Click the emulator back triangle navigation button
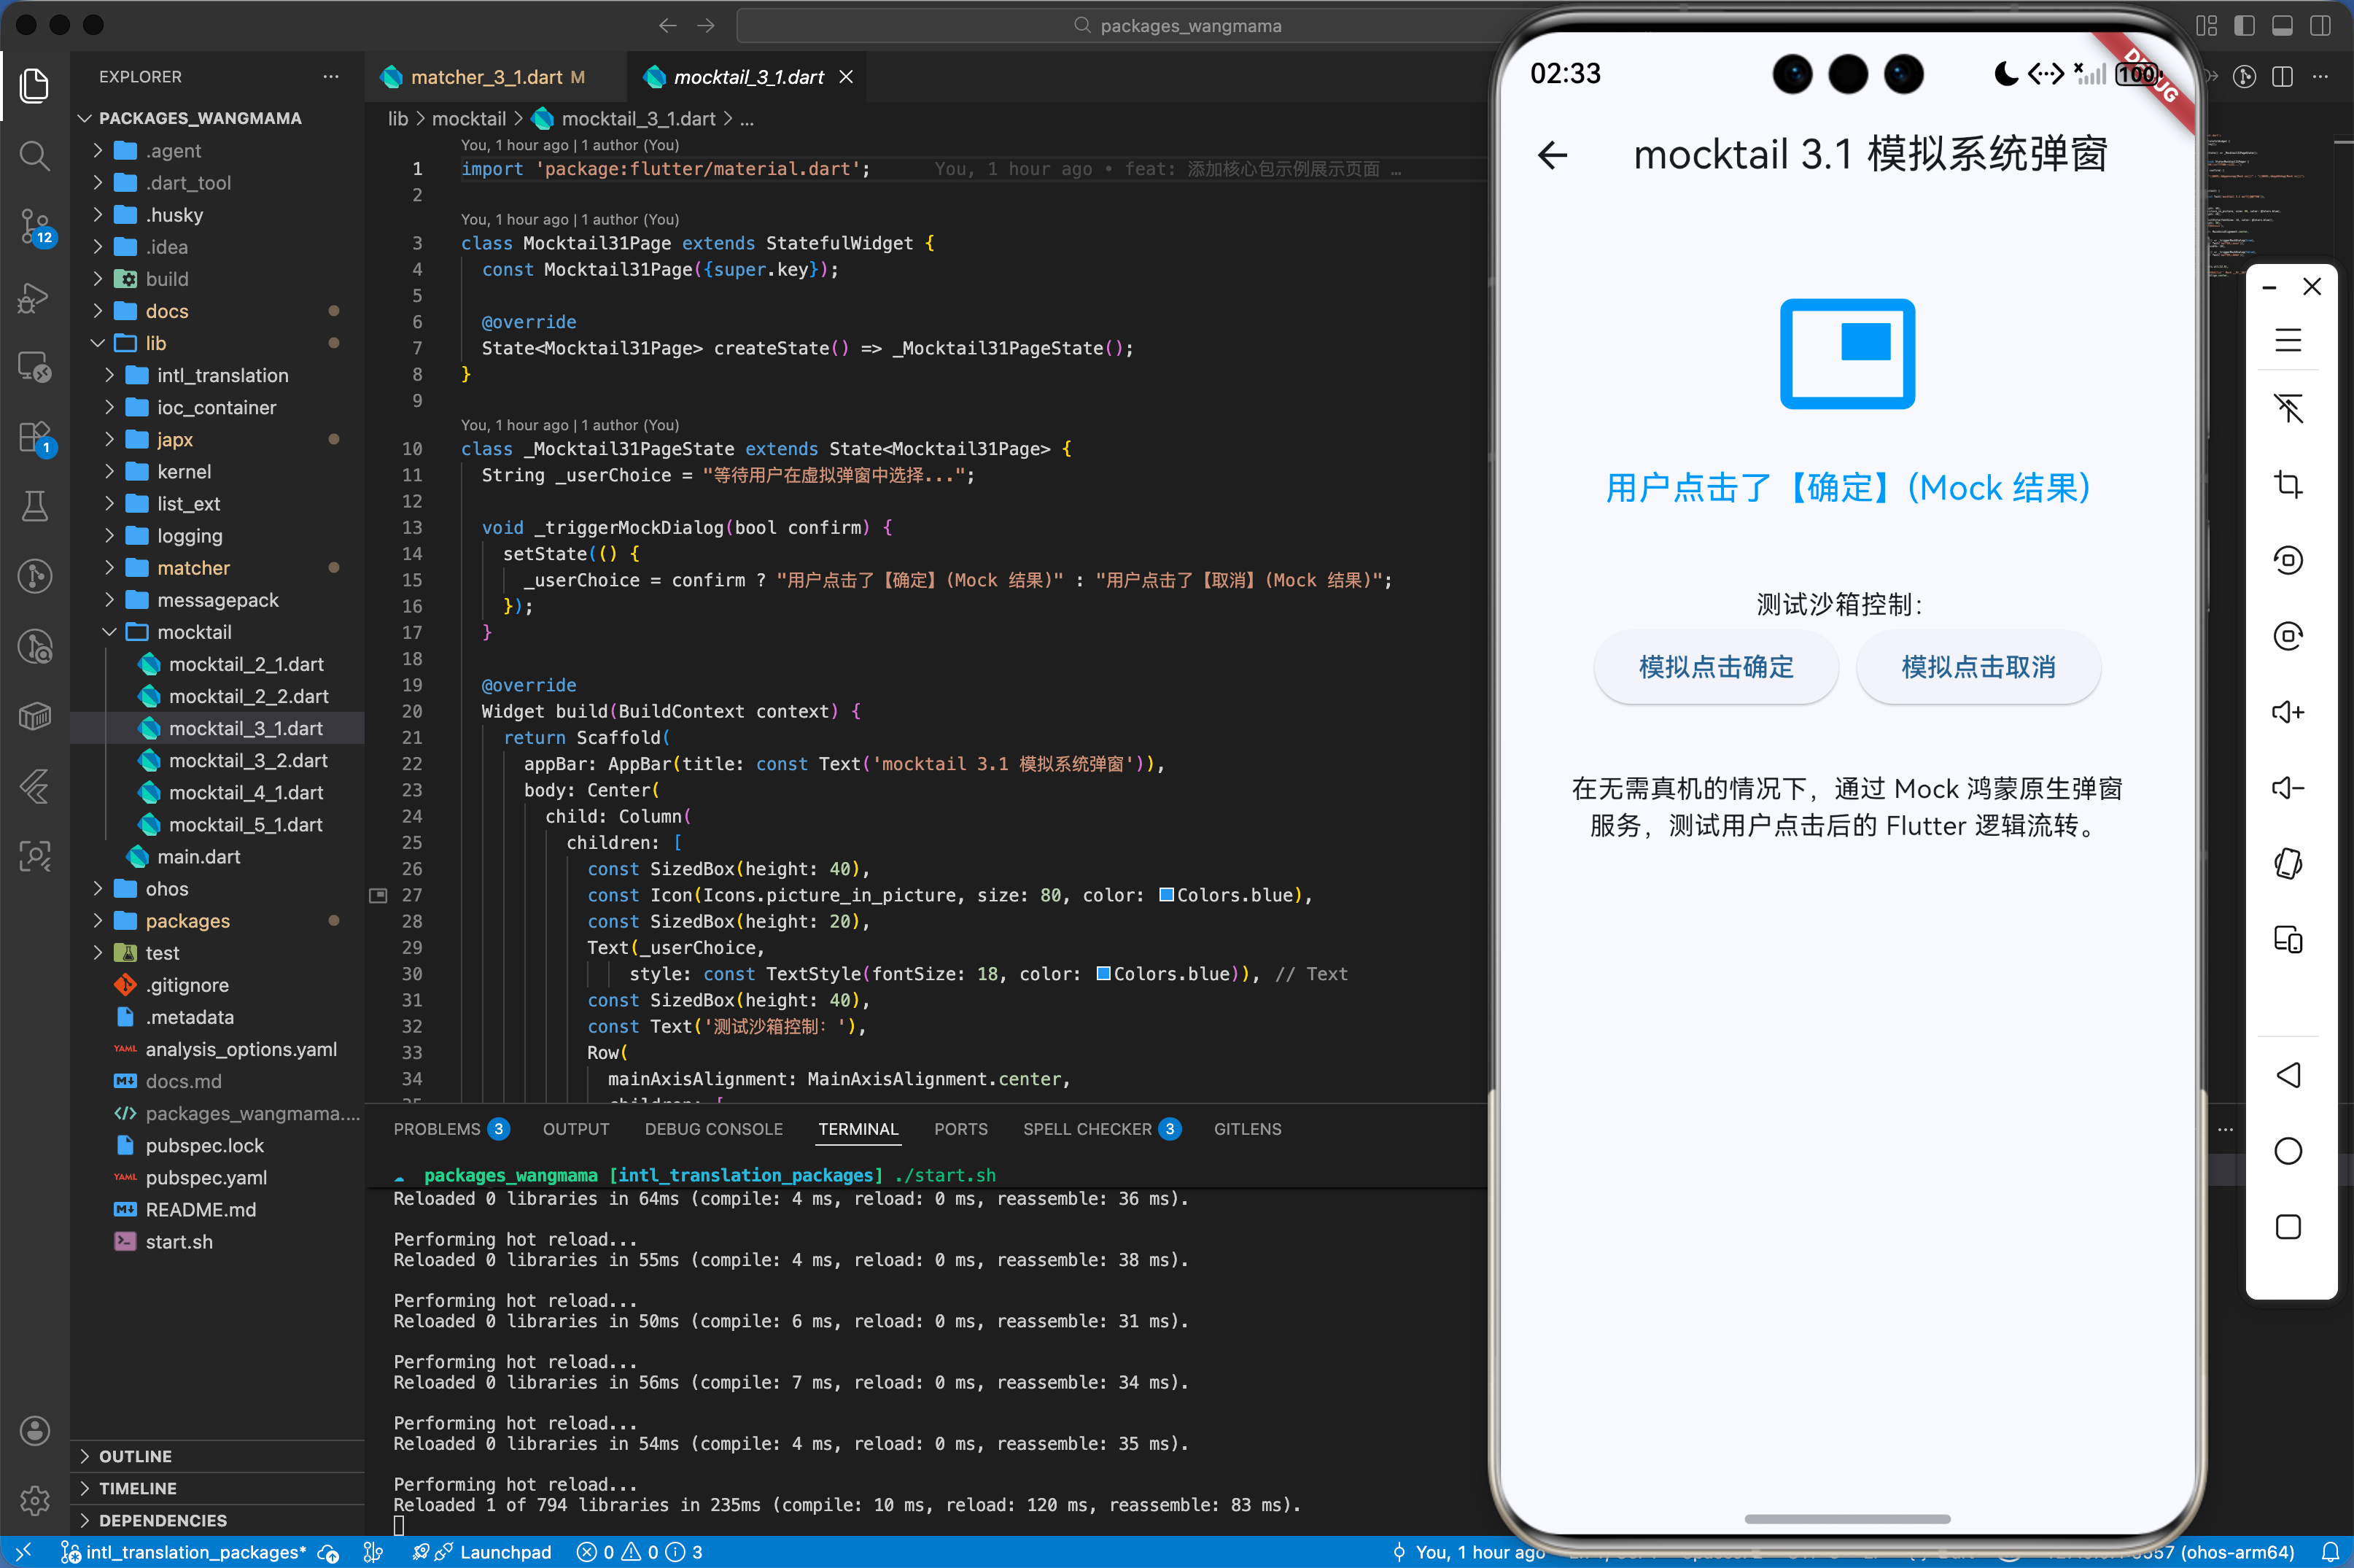The height and width of the screenshot is (1568, 2354). (2288, 1075)
